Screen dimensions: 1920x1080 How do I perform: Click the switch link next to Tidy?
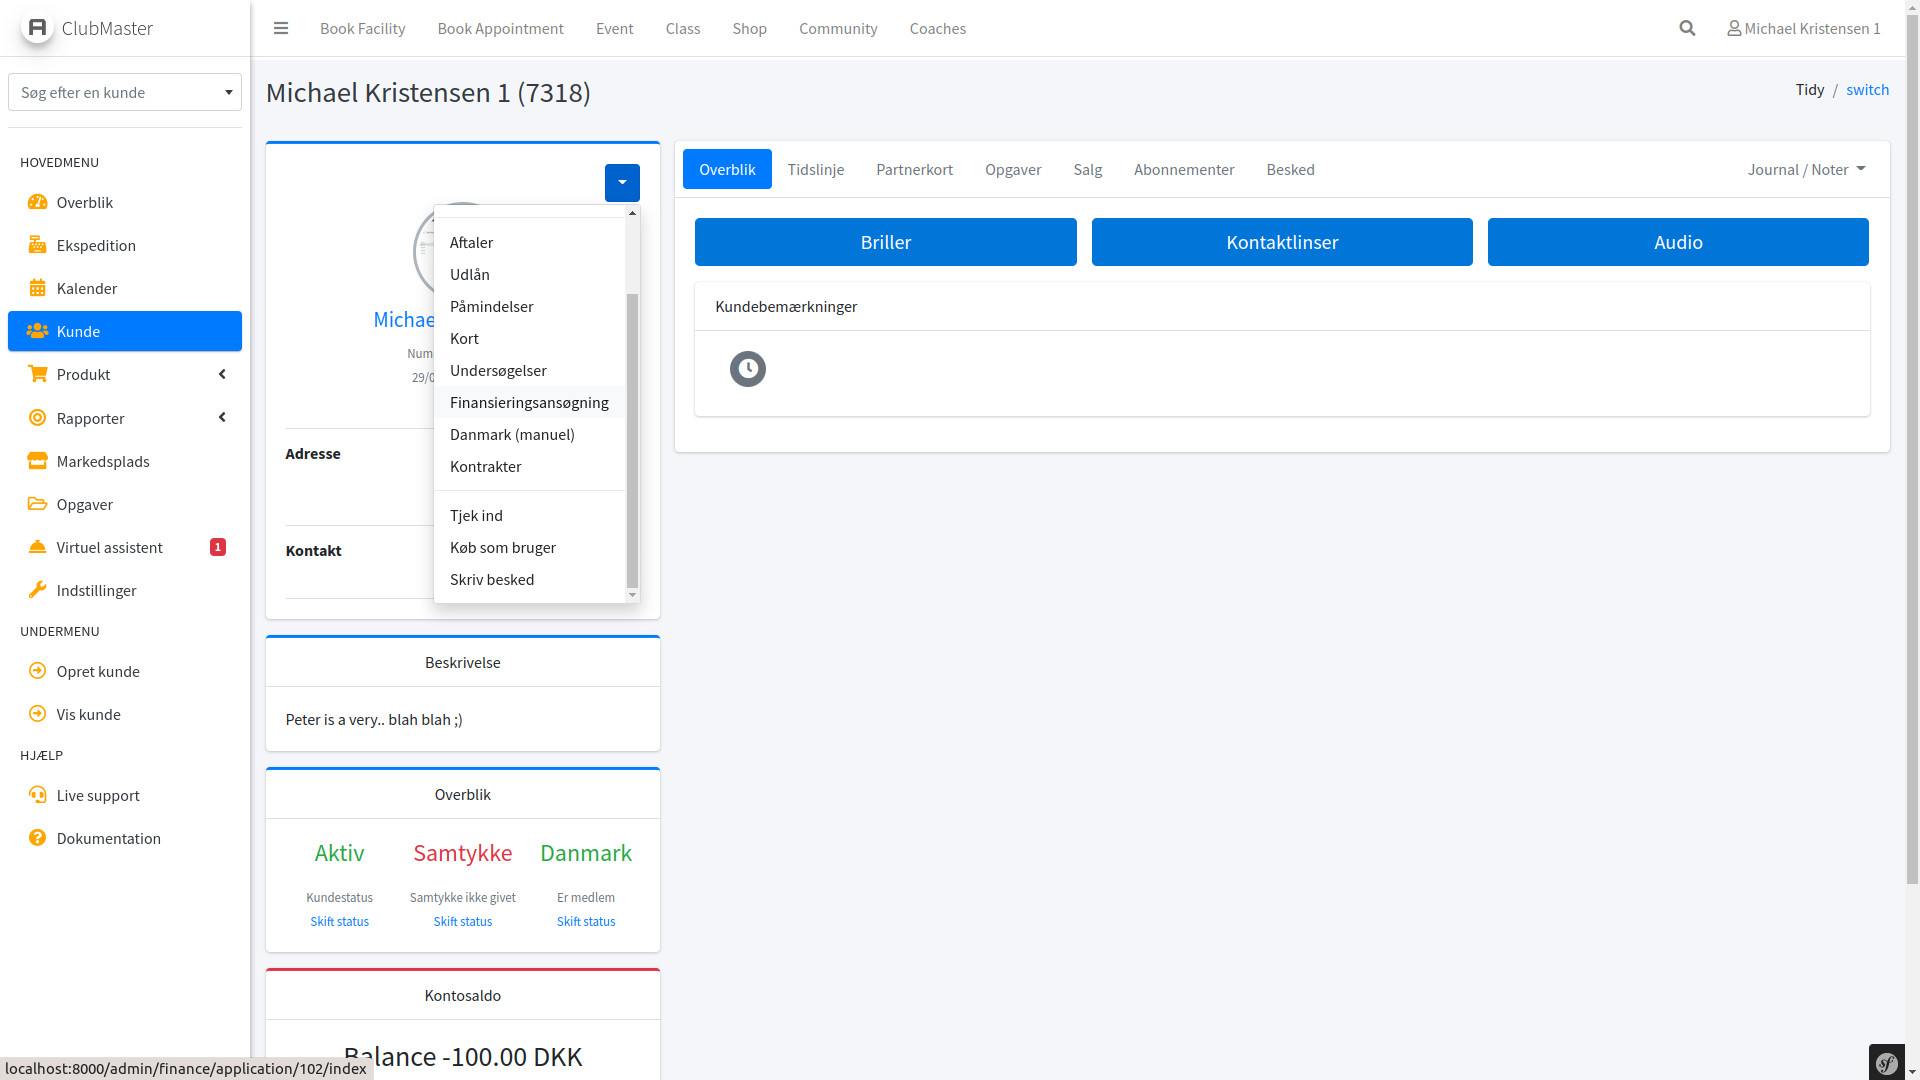pos(1867,89)
